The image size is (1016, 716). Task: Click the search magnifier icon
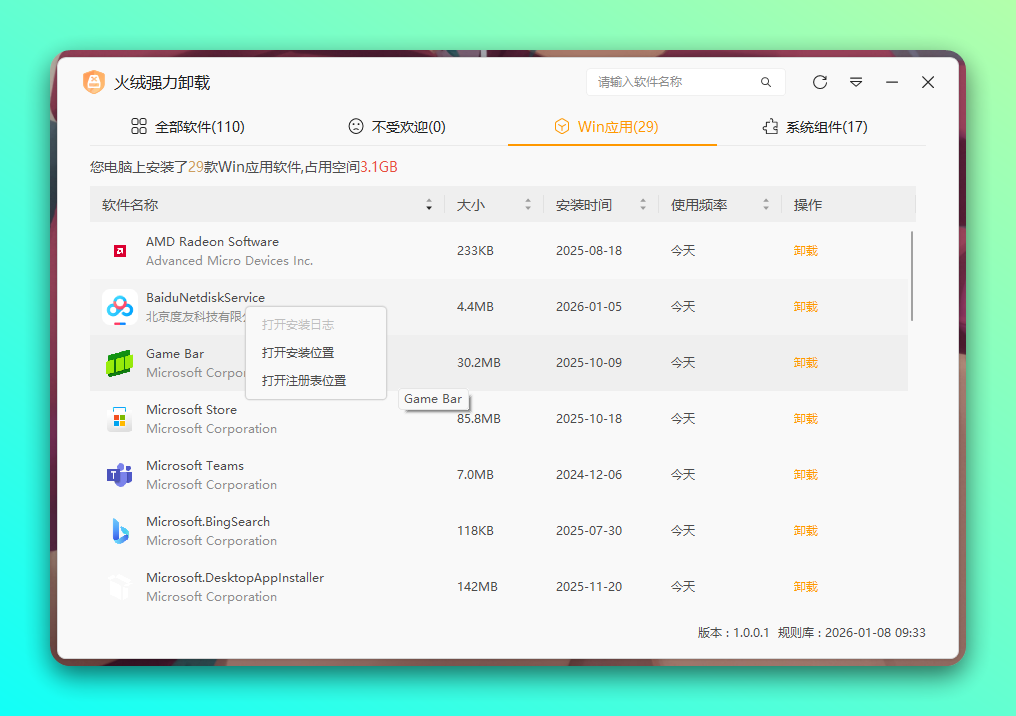(766, 82)
